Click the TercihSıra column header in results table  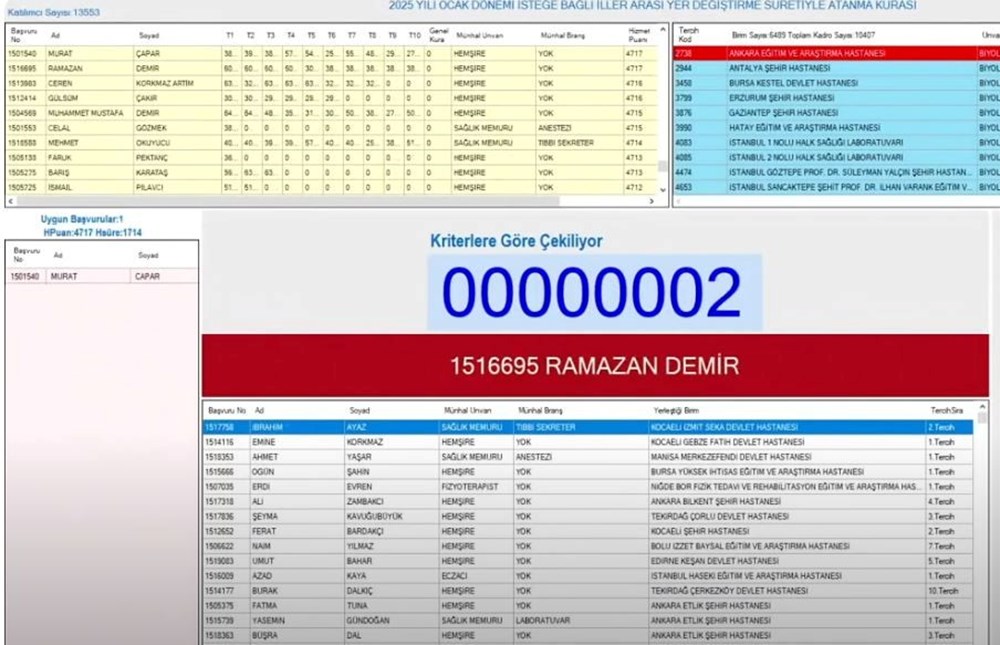tap(945, 410)
